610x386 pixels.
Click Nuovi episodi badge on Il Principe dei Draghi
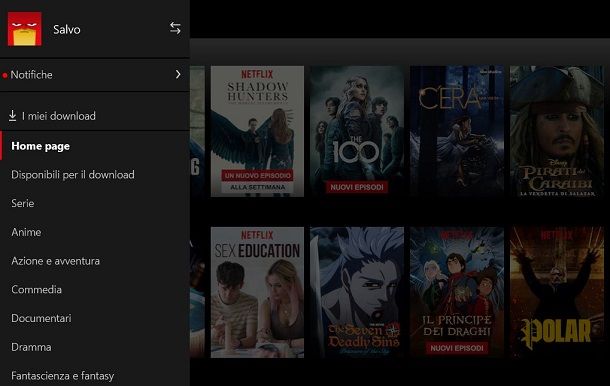[x=457, y=348]
